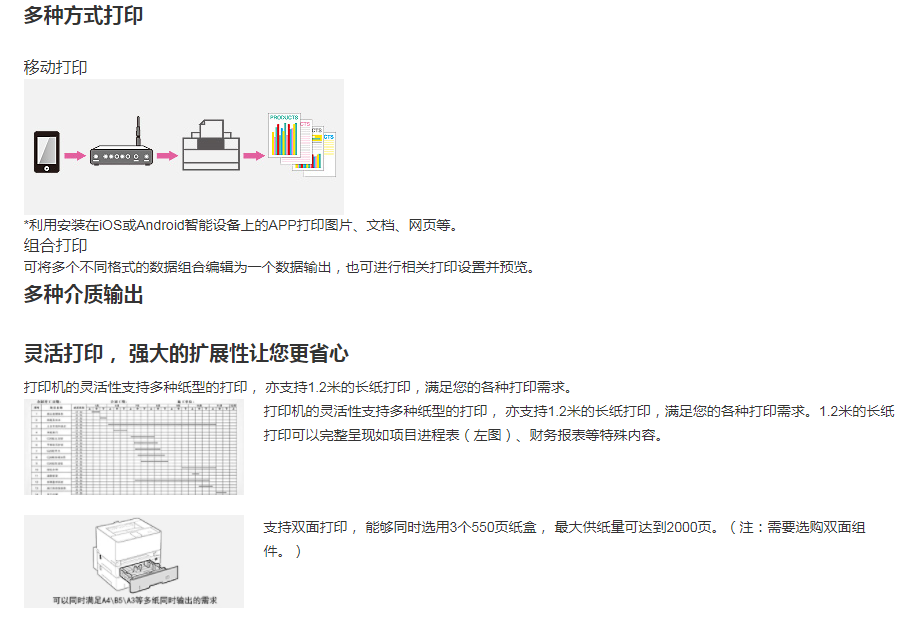This screenshot has width=911, height=625.
Task: Select the 组合打印 subheading
Action: (x=56, y=245)
